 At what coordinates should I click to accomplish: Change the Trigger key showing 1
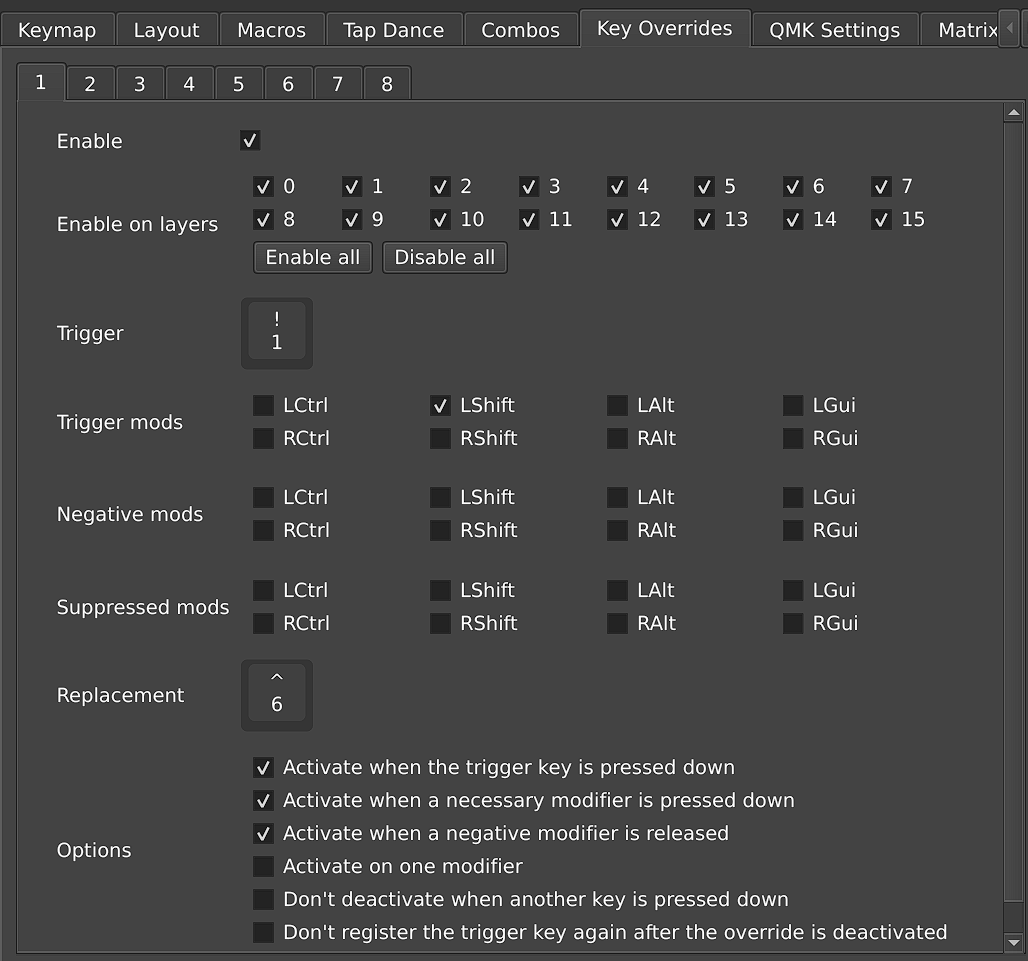pos(277,333)
